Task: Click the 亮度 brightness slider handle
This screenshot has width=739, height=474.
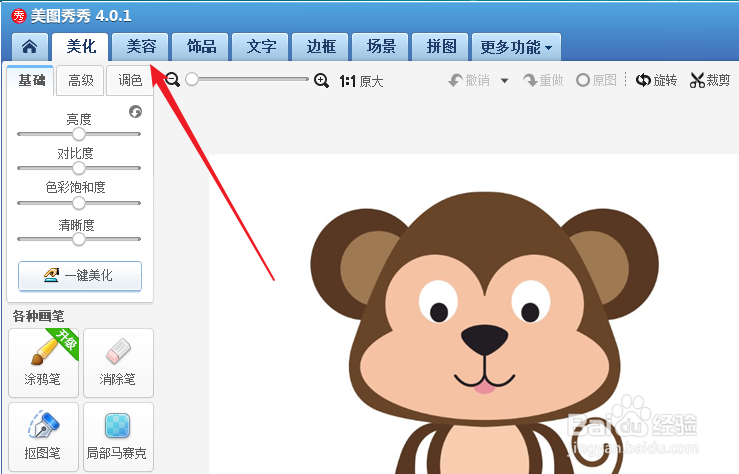Action: [x=79, y=134]
